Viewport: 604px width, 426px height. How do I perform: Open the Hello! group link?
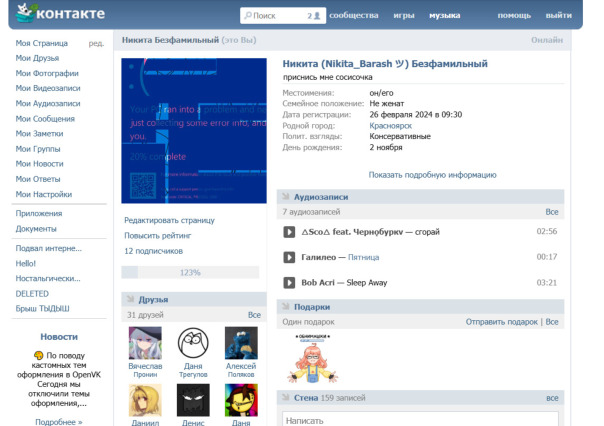click(x=25, y=263)
